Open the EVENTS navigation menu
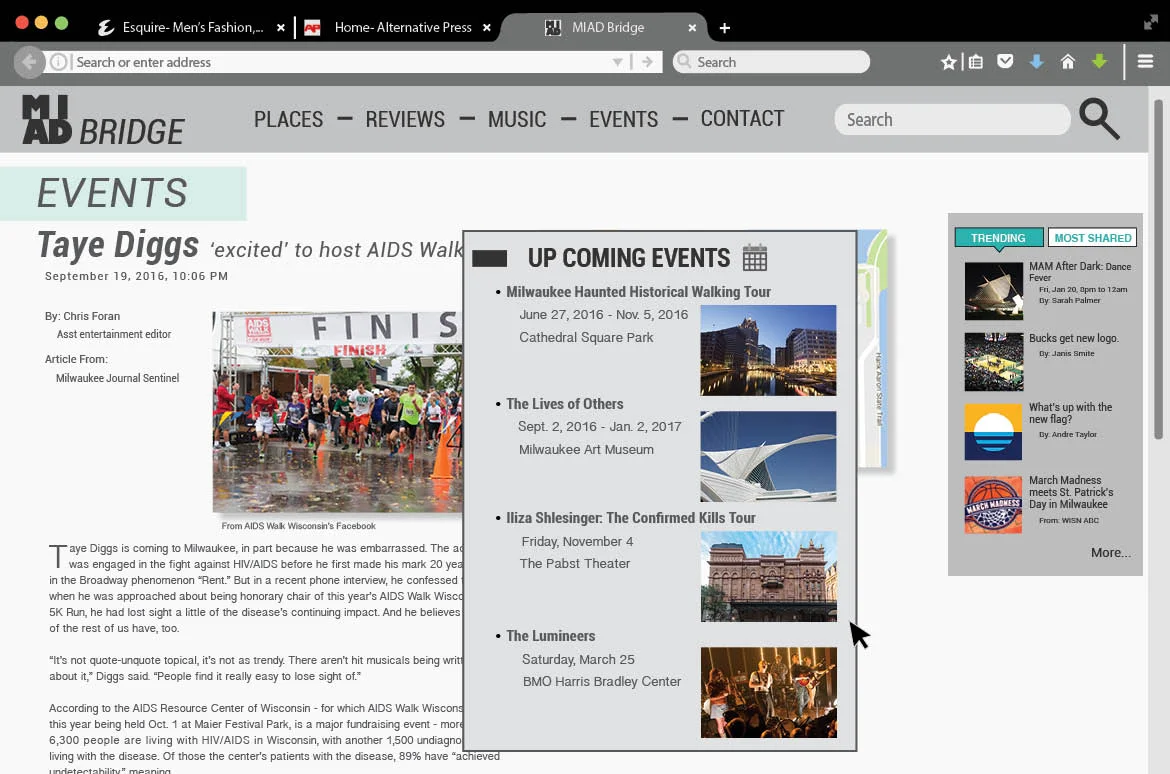Image resolution: width=1170 pixels, height=774 pixels. click(x=623, y=119)
